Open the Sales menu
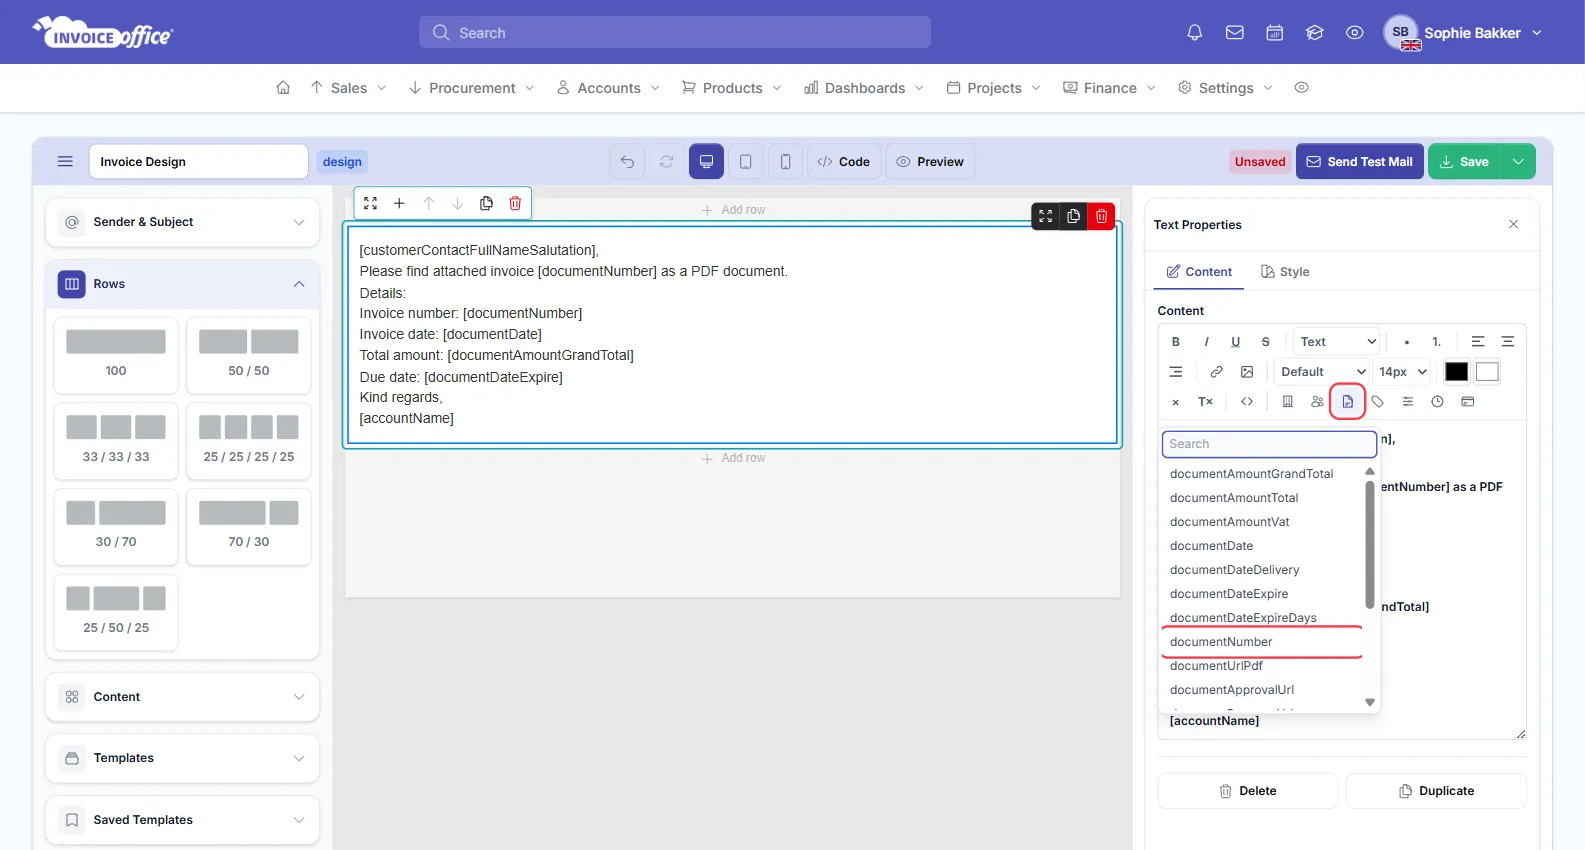1585x850 pixels. click(348, 88)
